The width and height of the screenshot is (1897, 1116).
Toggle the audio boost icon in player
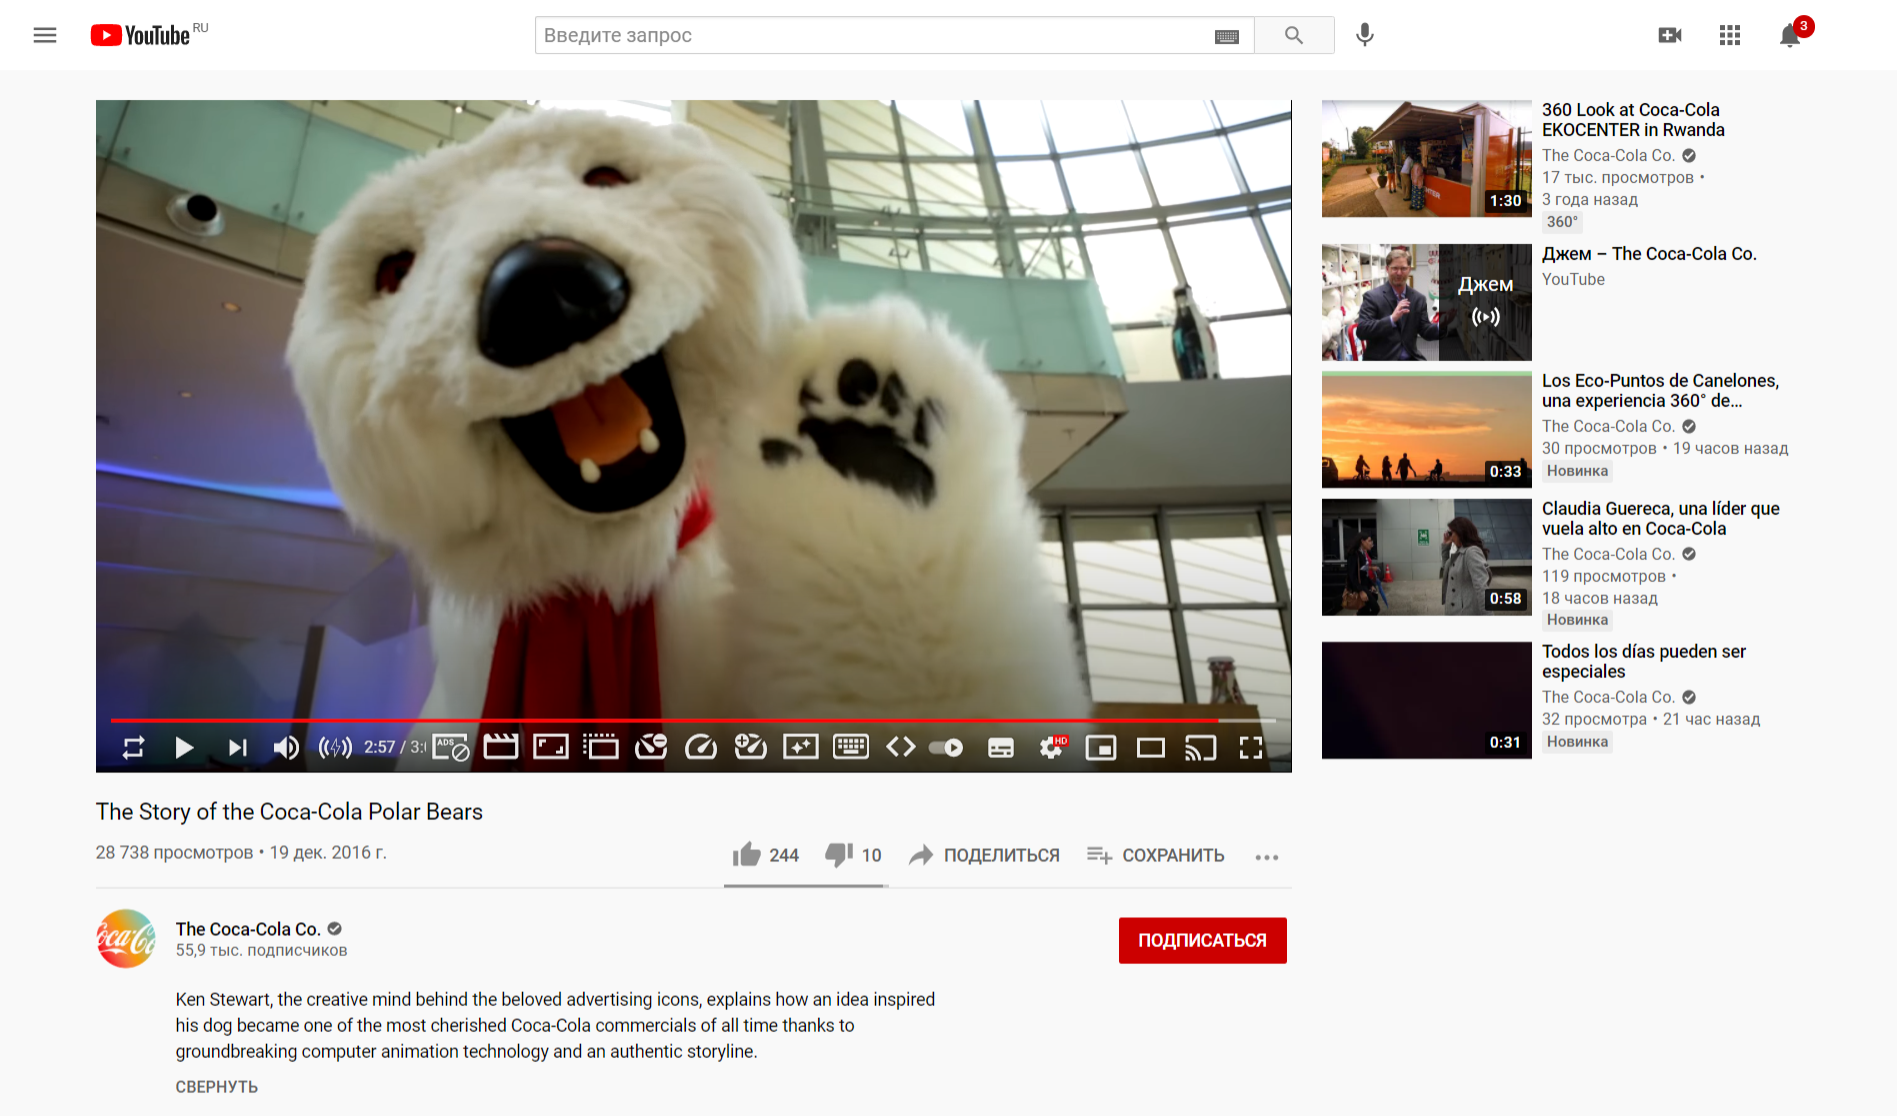(335, 747)
